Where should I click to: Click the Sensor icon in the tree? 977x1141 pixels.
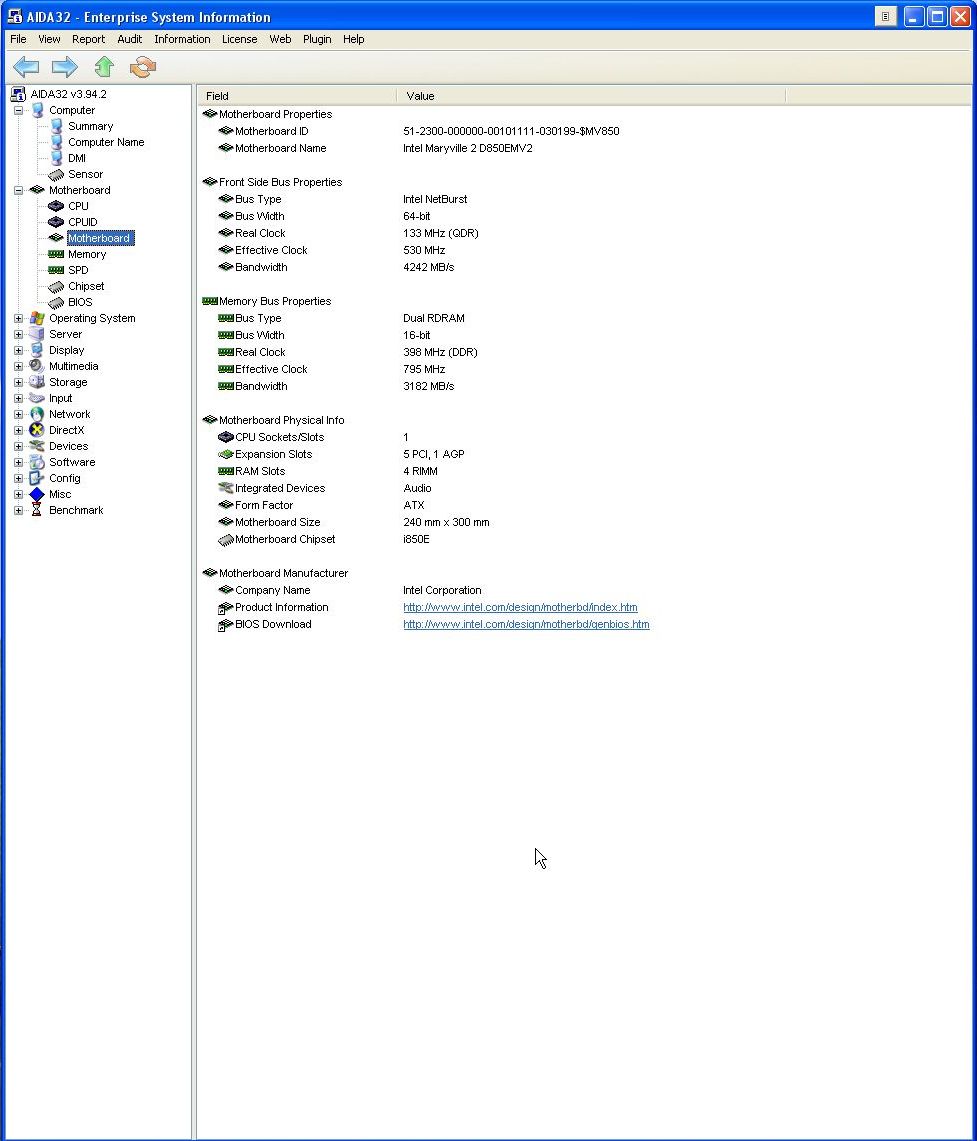[x=56, y=175]
